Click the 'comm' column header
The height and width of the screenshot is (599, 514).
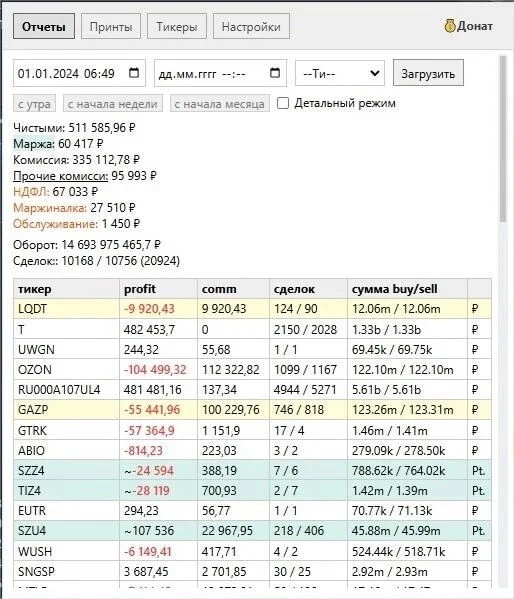(233, 289)
